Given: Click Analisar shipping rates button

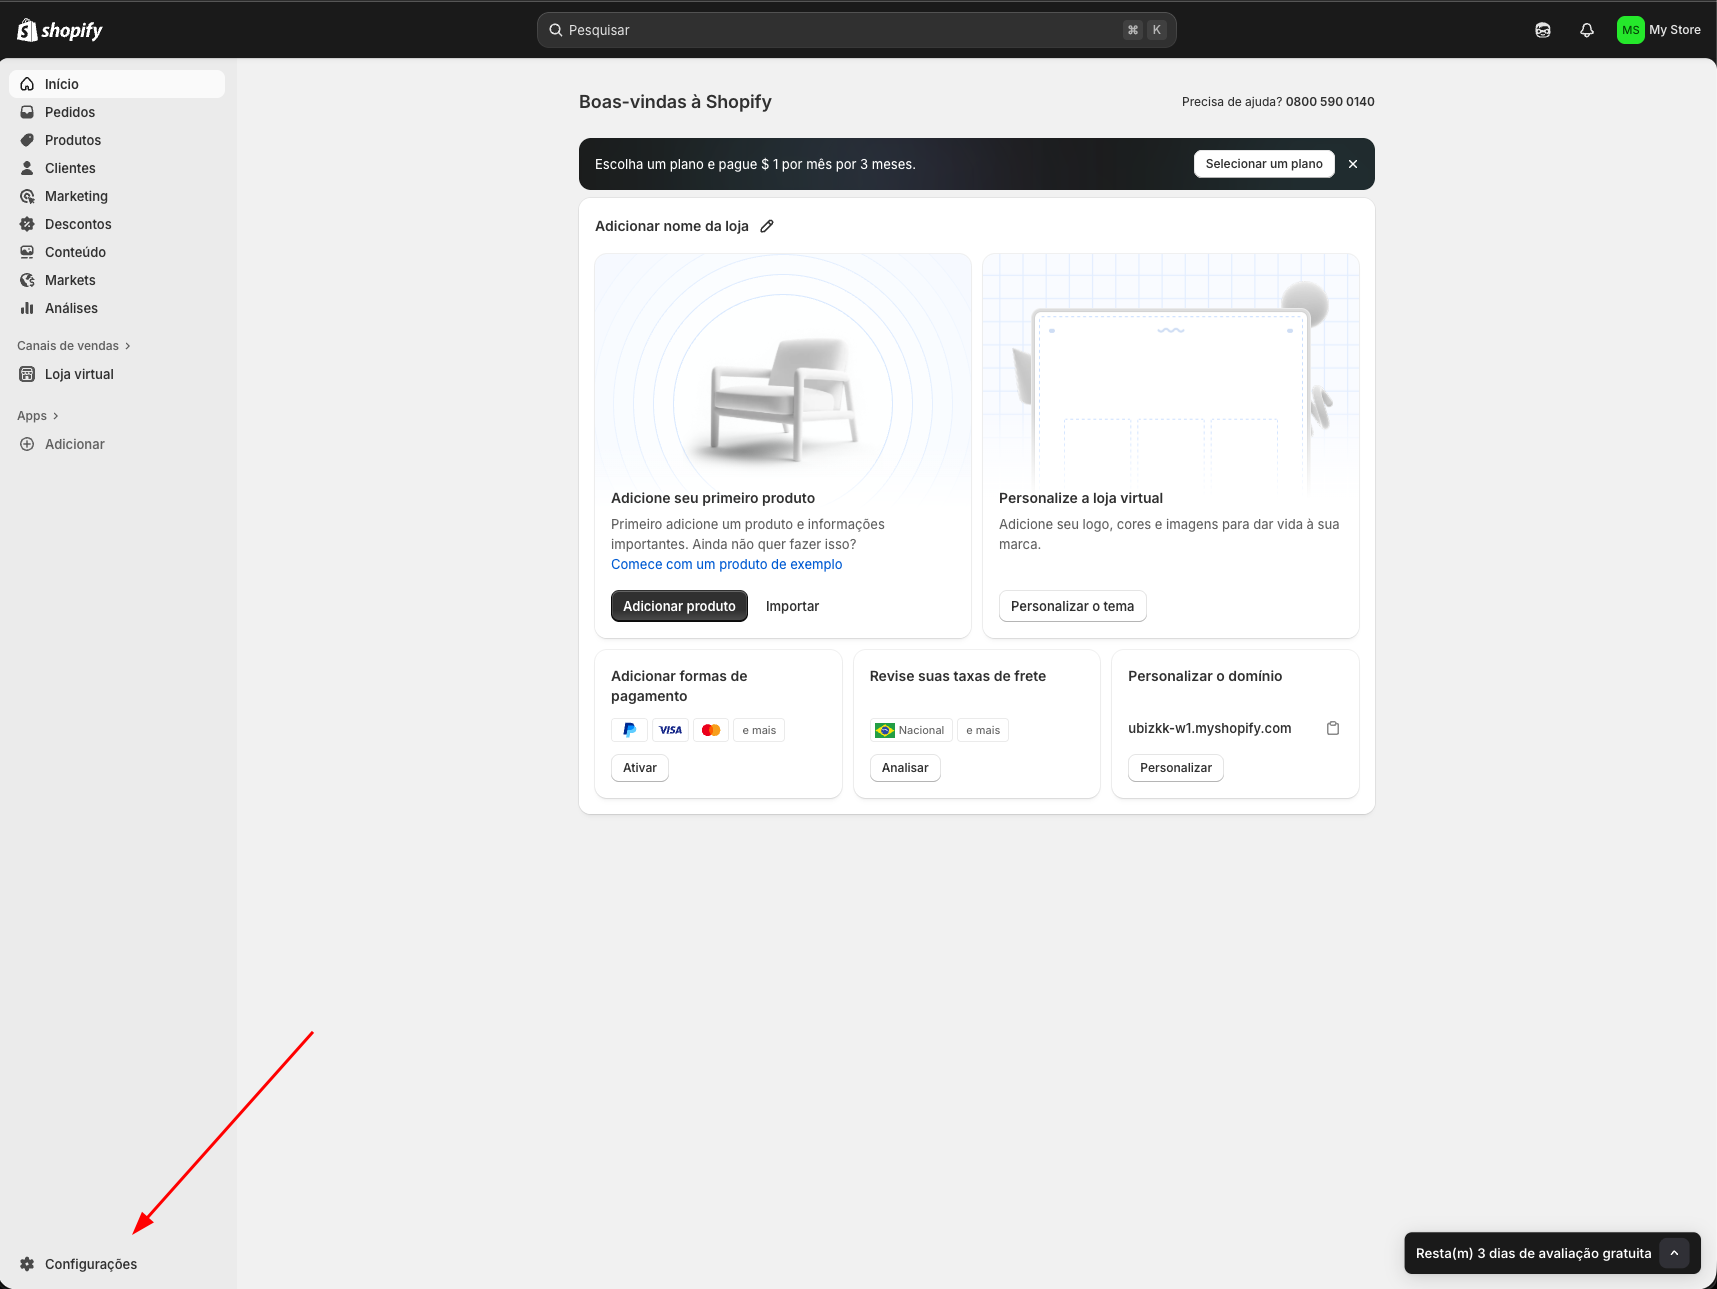Looking at the screenshot, I should coord(905,768).
